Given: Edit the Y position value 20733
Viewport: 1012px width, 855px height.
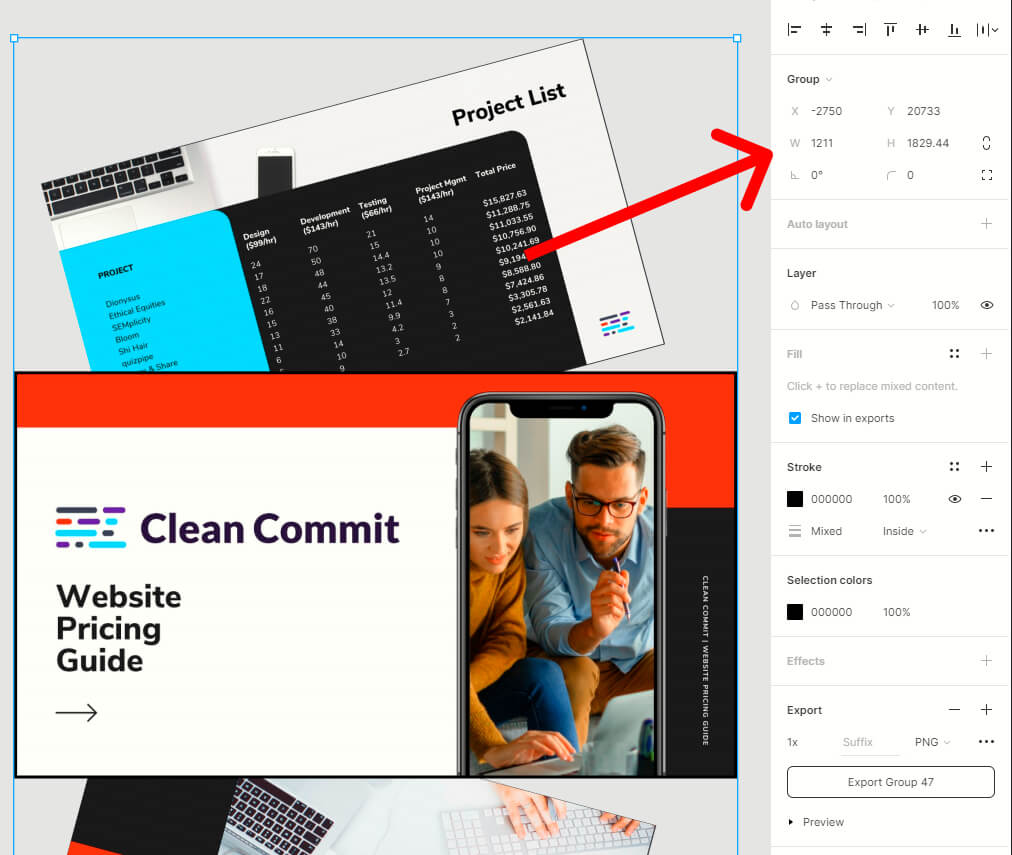Looking at the screenshot, I should (924, 111).
